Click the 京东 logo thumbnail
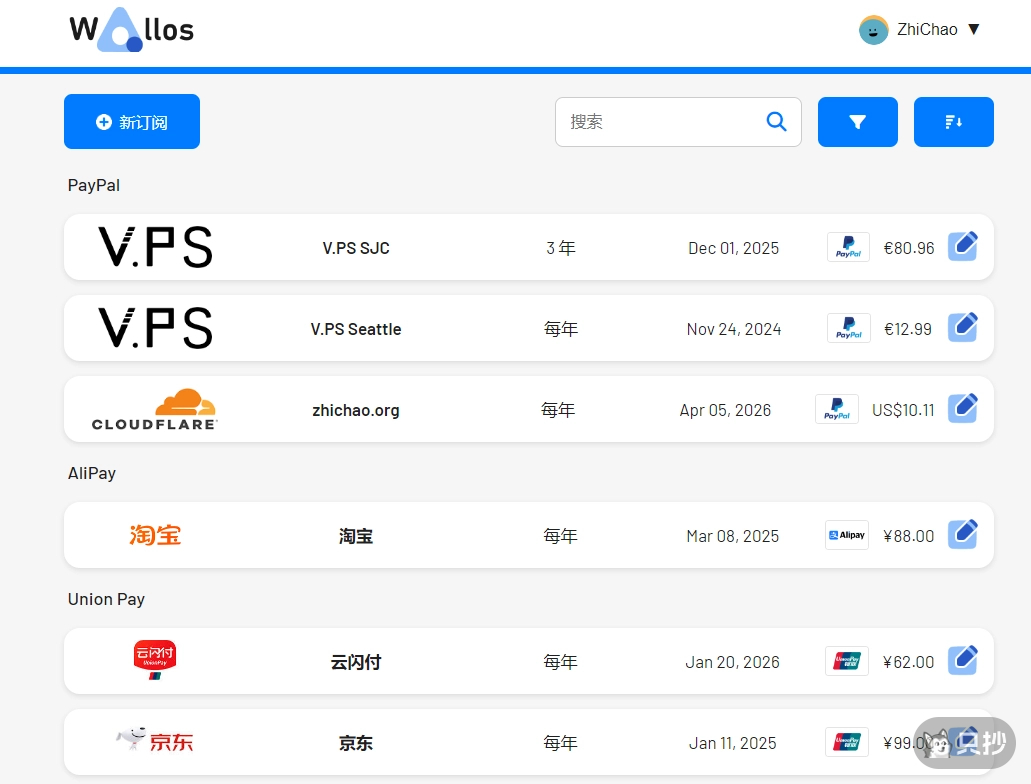The image size is (1031, 784). (155, 741)
